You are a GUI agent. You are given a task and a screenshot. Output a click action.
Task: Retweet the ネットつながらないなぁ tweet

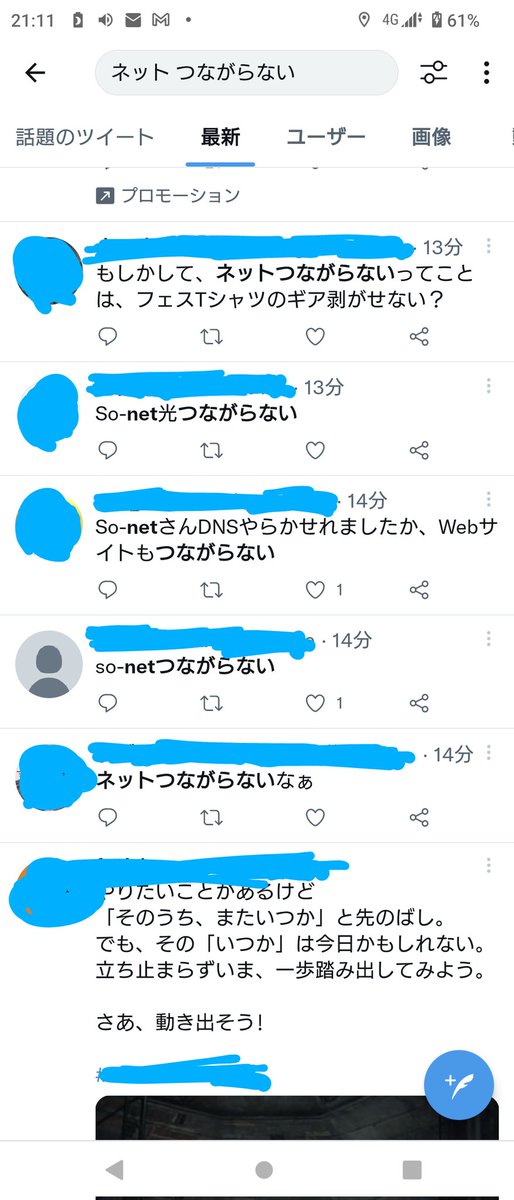pos(212,817)
